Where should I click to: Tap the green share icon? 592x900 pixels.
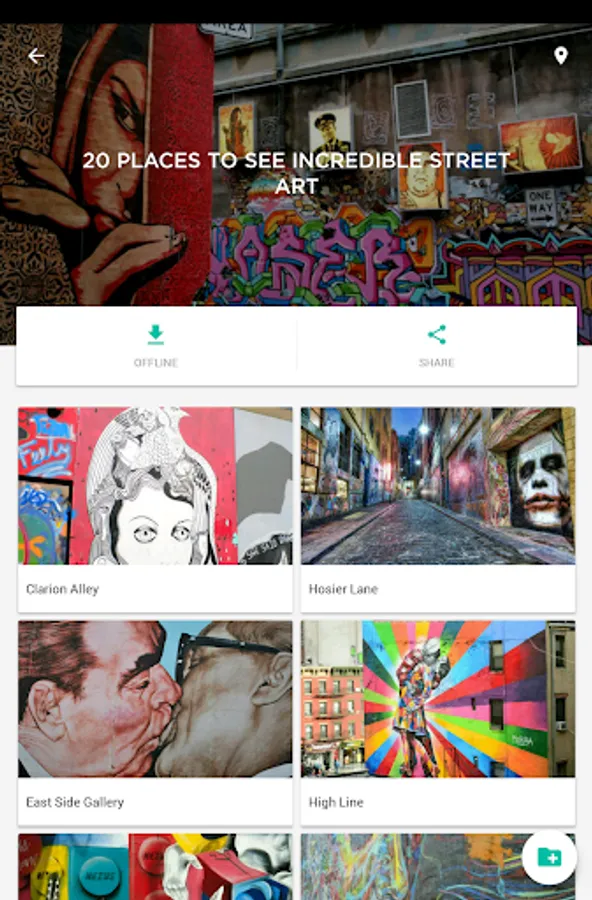click(x=437, y=335)
